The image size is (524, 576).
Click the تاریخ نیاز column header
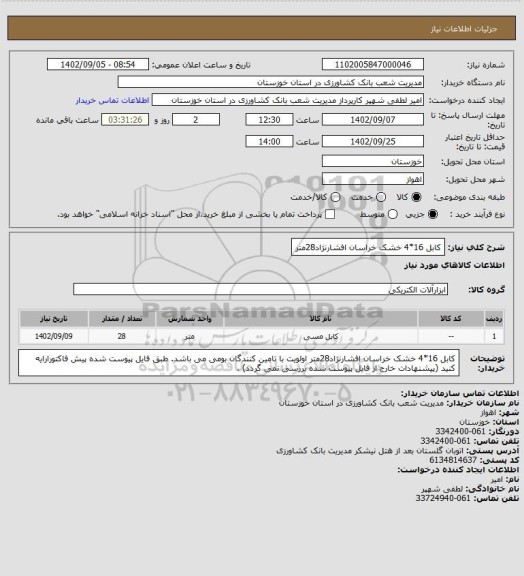pyautogui.click(x=54, y=318)
